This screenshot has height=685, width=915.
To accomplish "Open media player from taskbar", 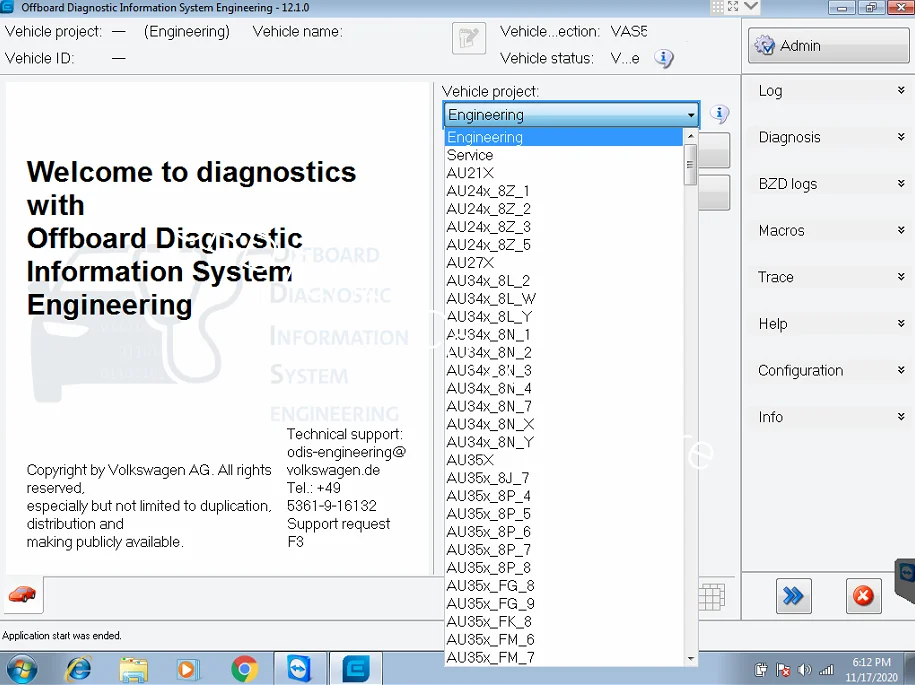I will point(188,669).
